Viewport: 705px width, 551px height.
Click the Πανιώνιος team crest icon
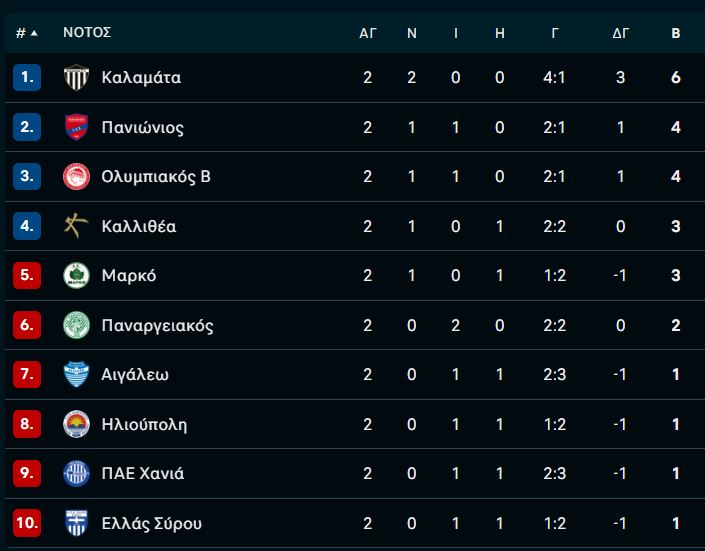coord(76,127)
